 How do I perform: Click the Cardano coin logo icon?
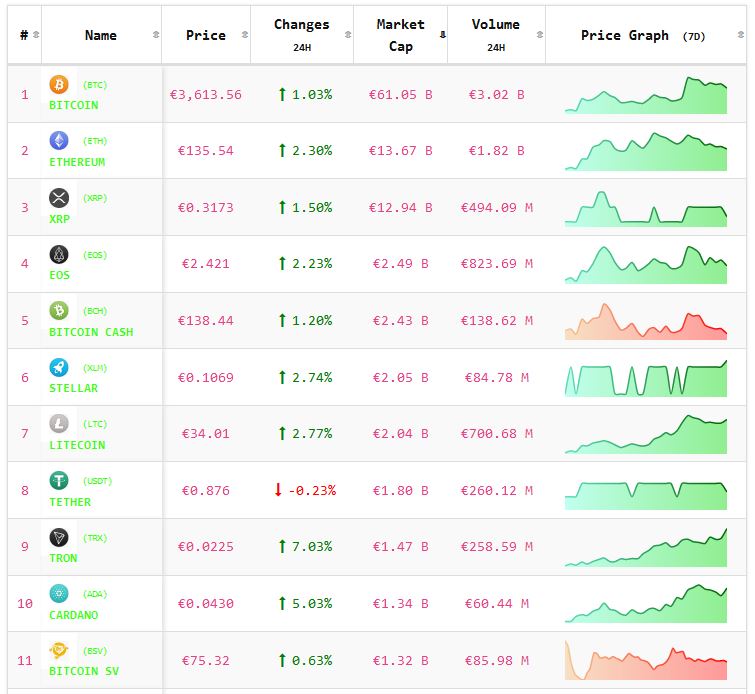pyautogui.click(x=59, y=594)
